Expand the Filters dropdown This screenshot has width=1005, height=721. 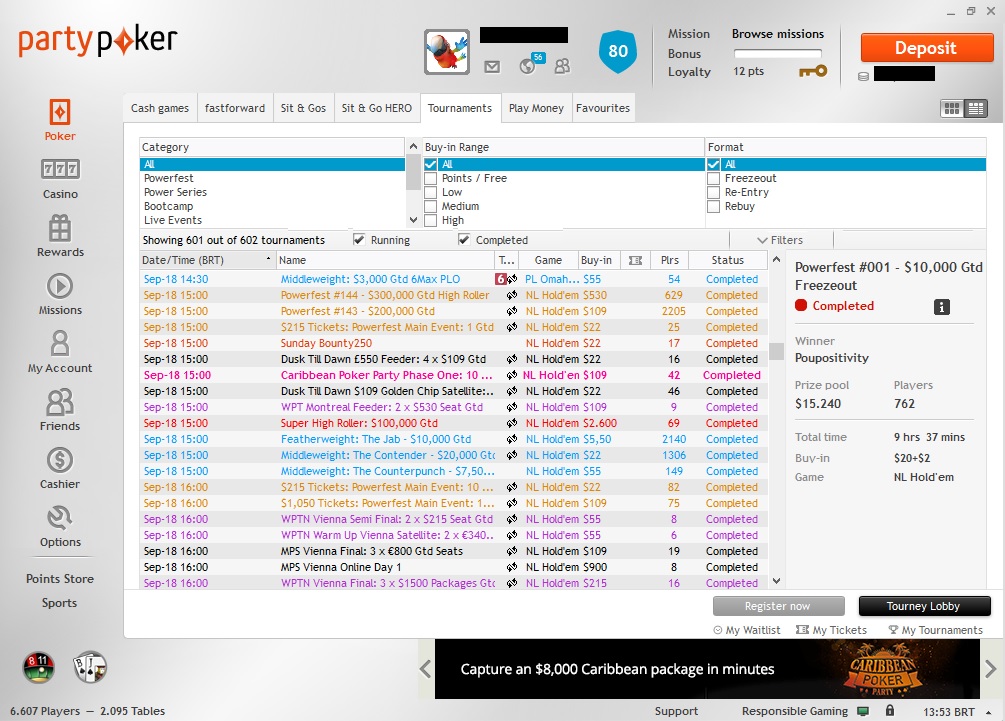coord(780,240)
